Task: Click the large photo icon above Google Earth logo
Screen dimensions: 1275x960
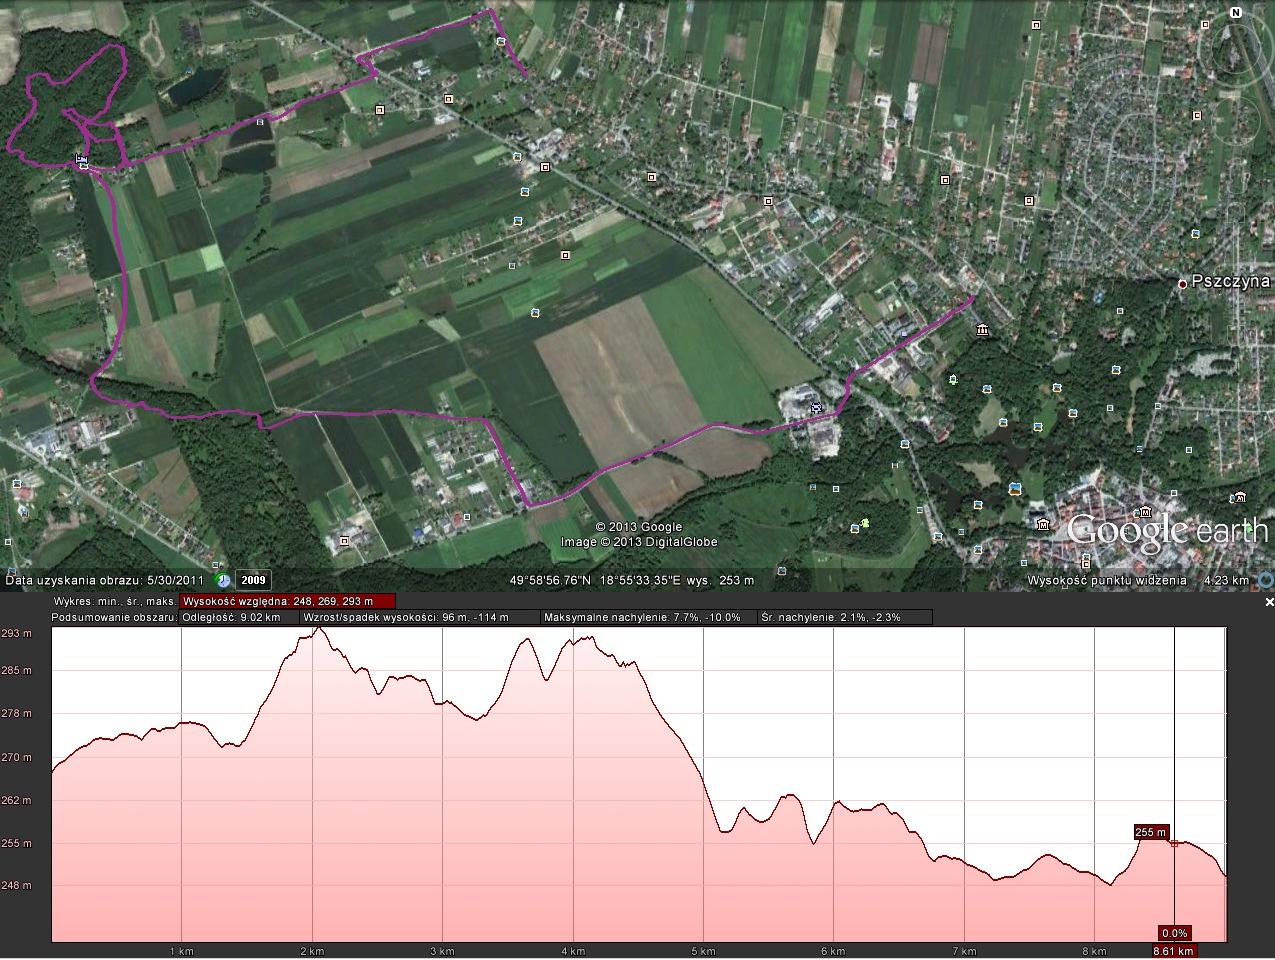Action: pos(1015,488)
